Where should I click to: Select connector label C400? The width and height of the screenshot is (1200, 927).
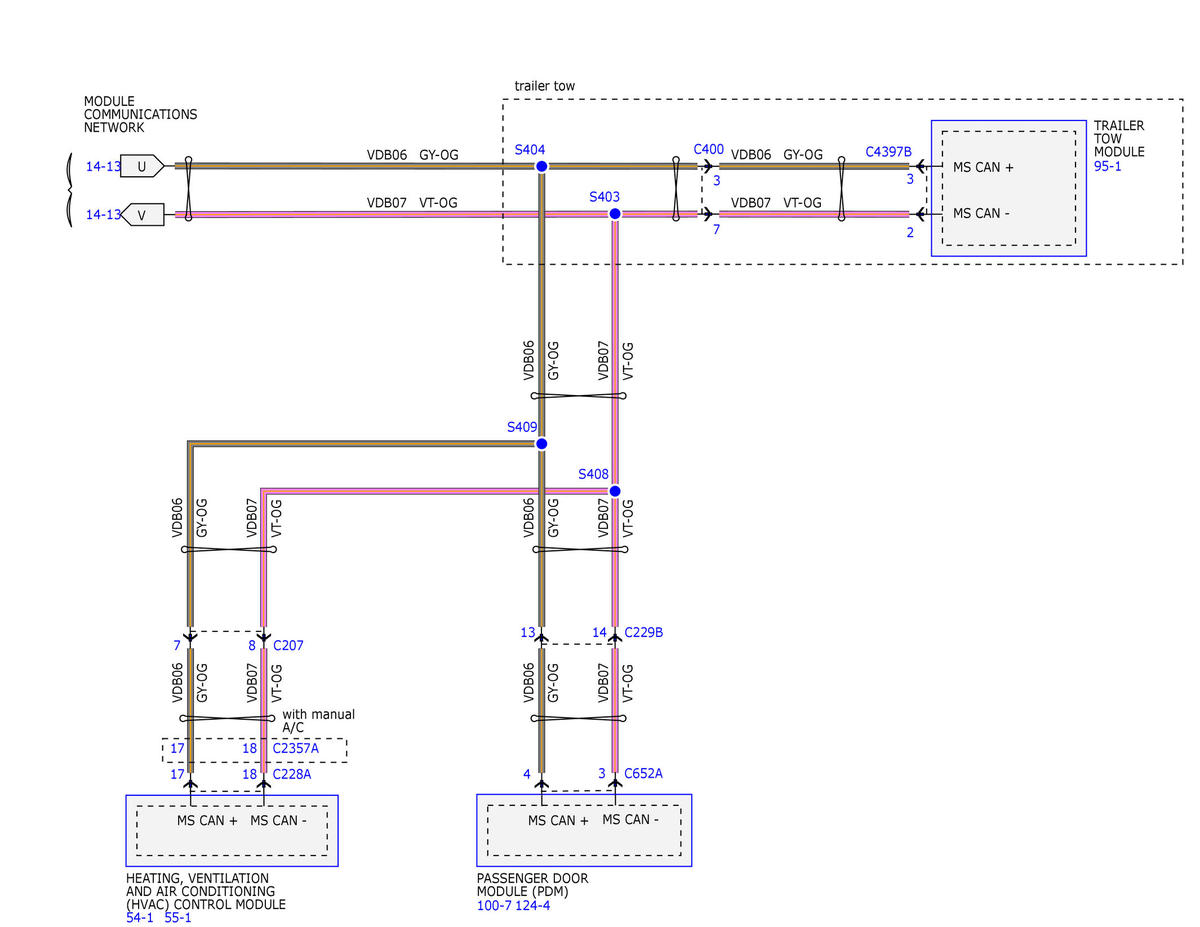coord(708,149)
